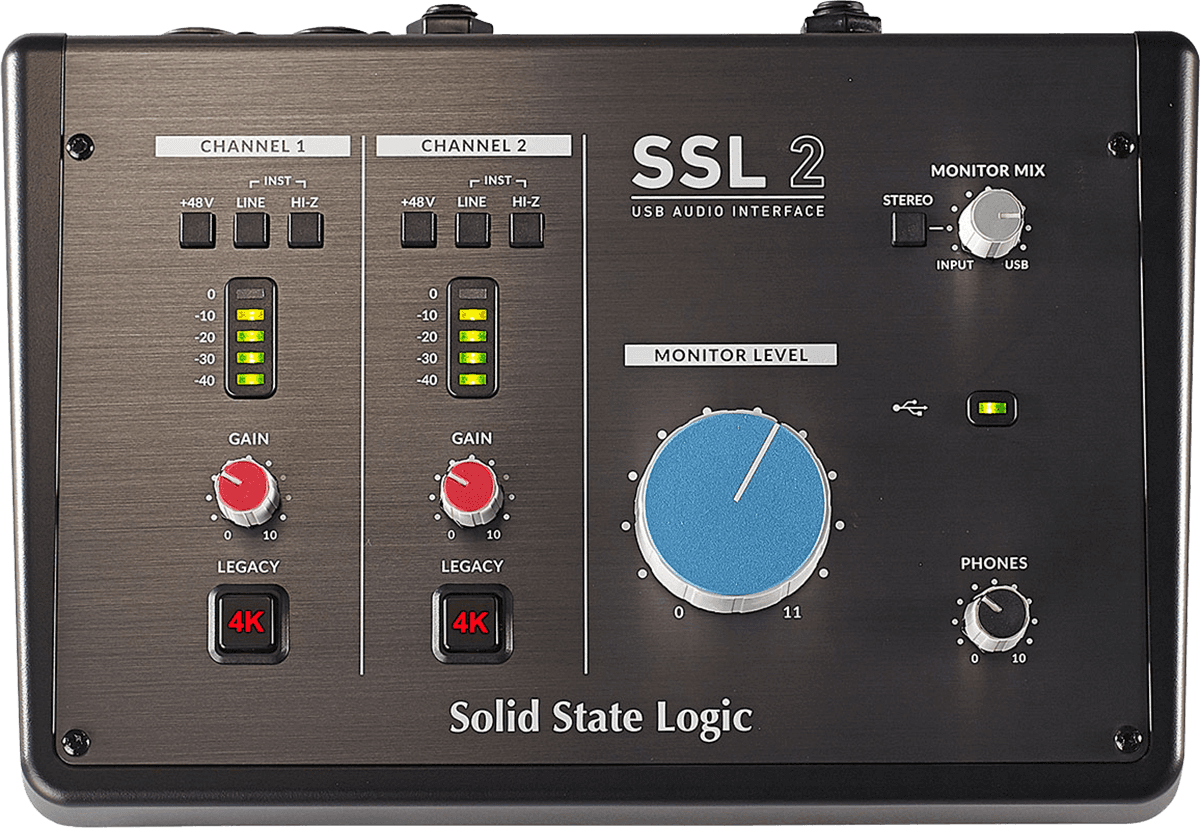Click the USB label under Monitor Mix
Viewport: 1200px width, 828px height.
click(1018, 265)
